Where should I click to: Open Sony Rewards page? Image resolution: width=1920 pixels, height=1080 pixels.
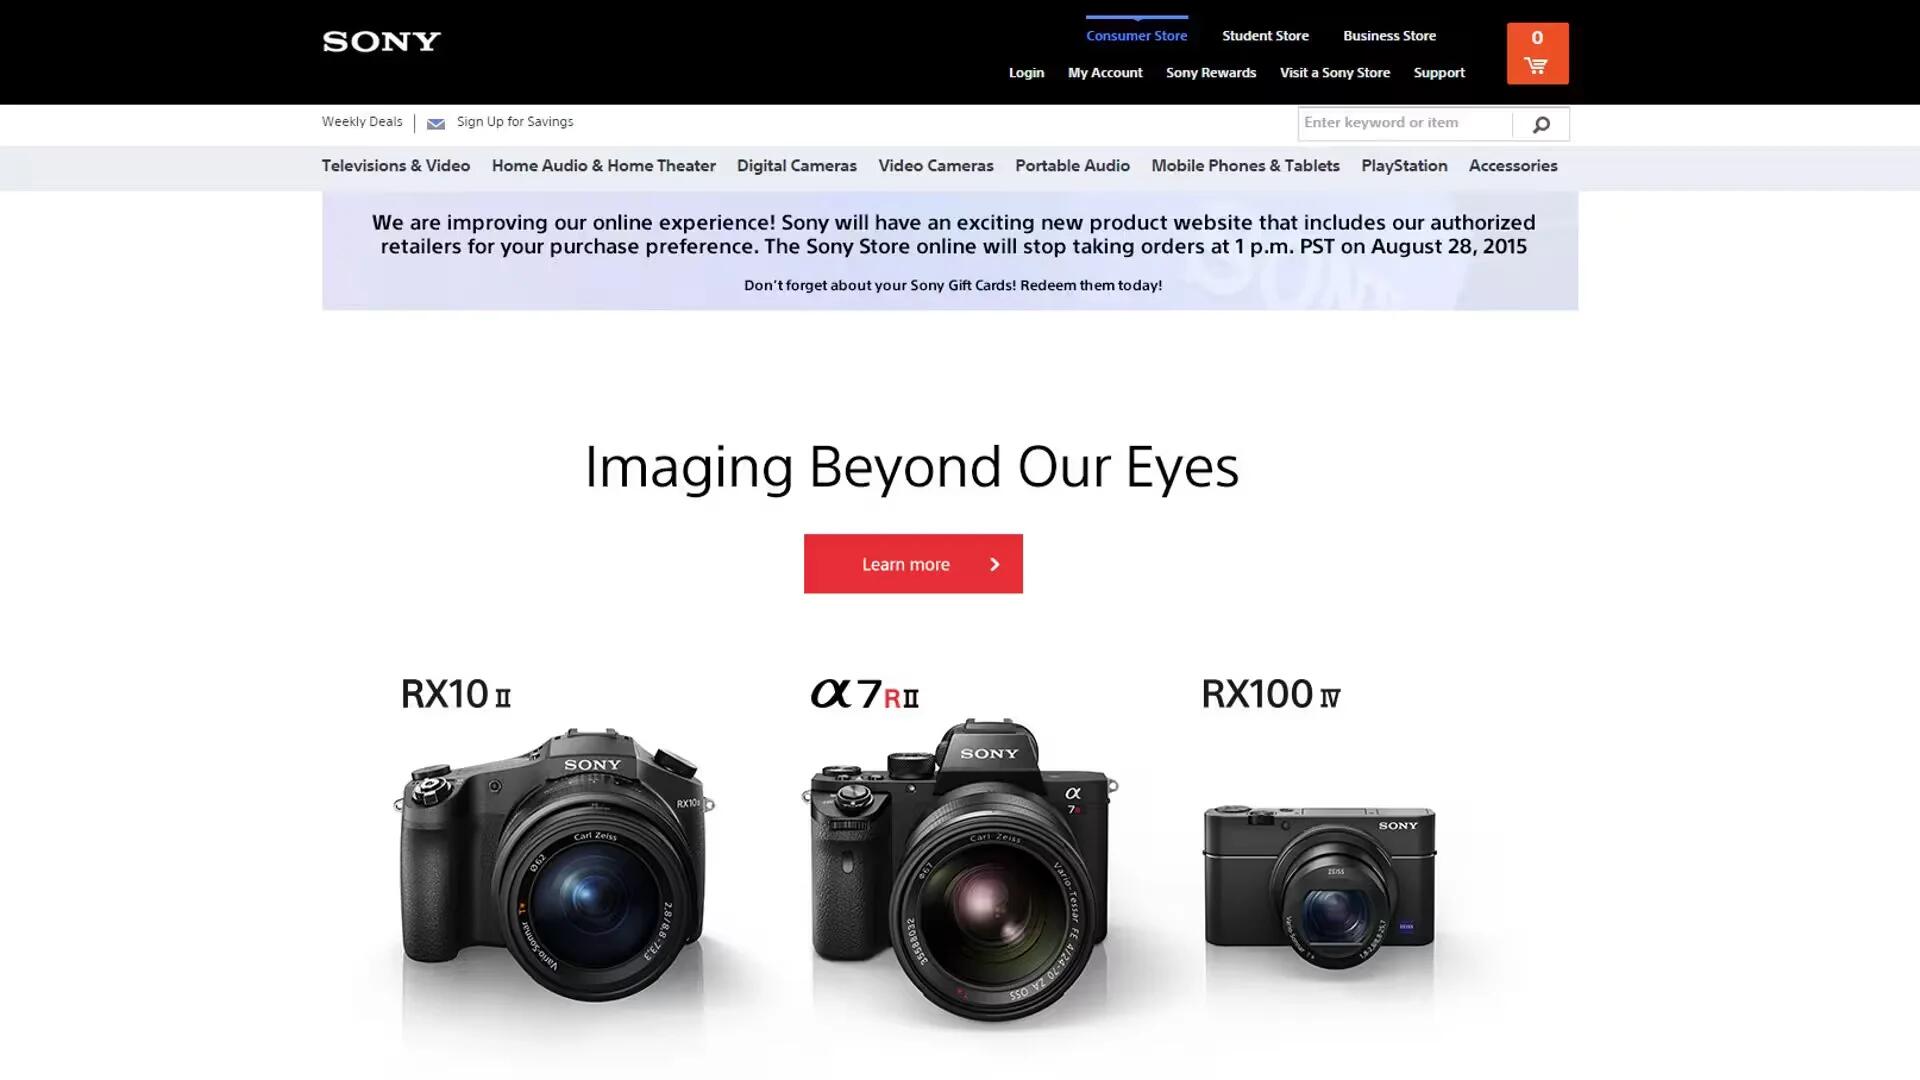tap(1211, 73)
